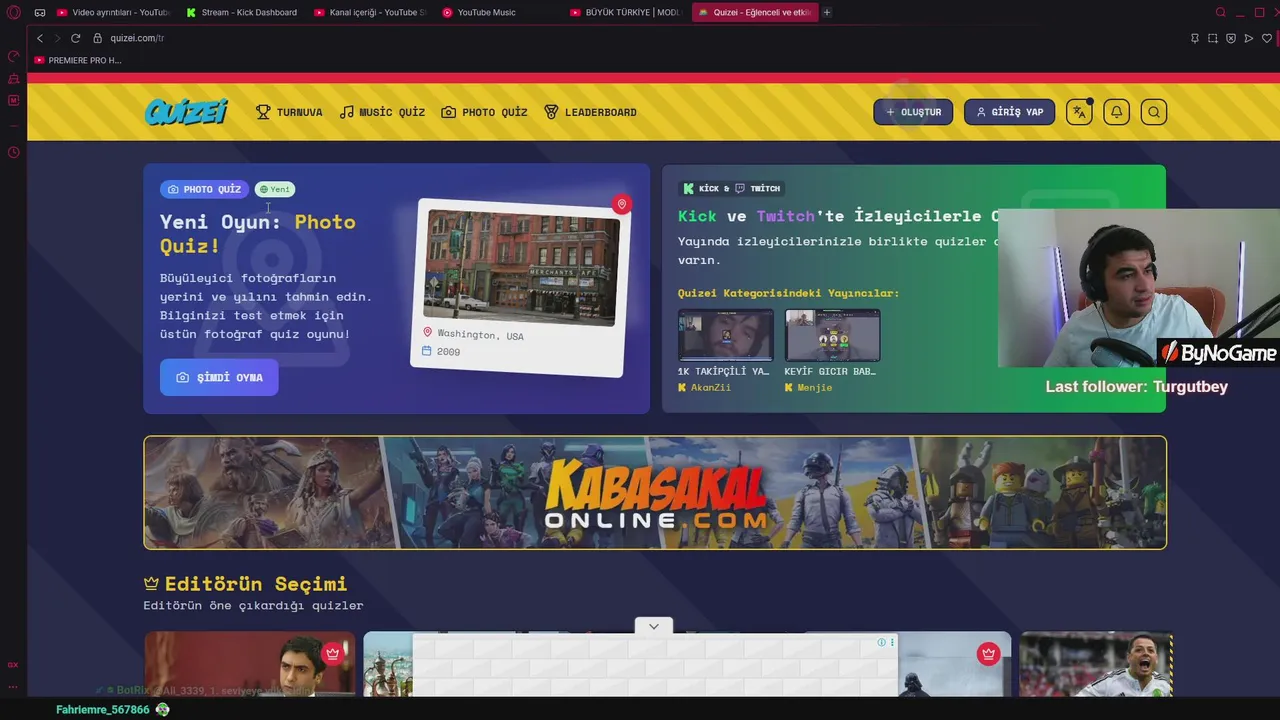1280x720 pixels.
Task: Open AkanZii's stream thumbnail
Action: pos(725,335)
